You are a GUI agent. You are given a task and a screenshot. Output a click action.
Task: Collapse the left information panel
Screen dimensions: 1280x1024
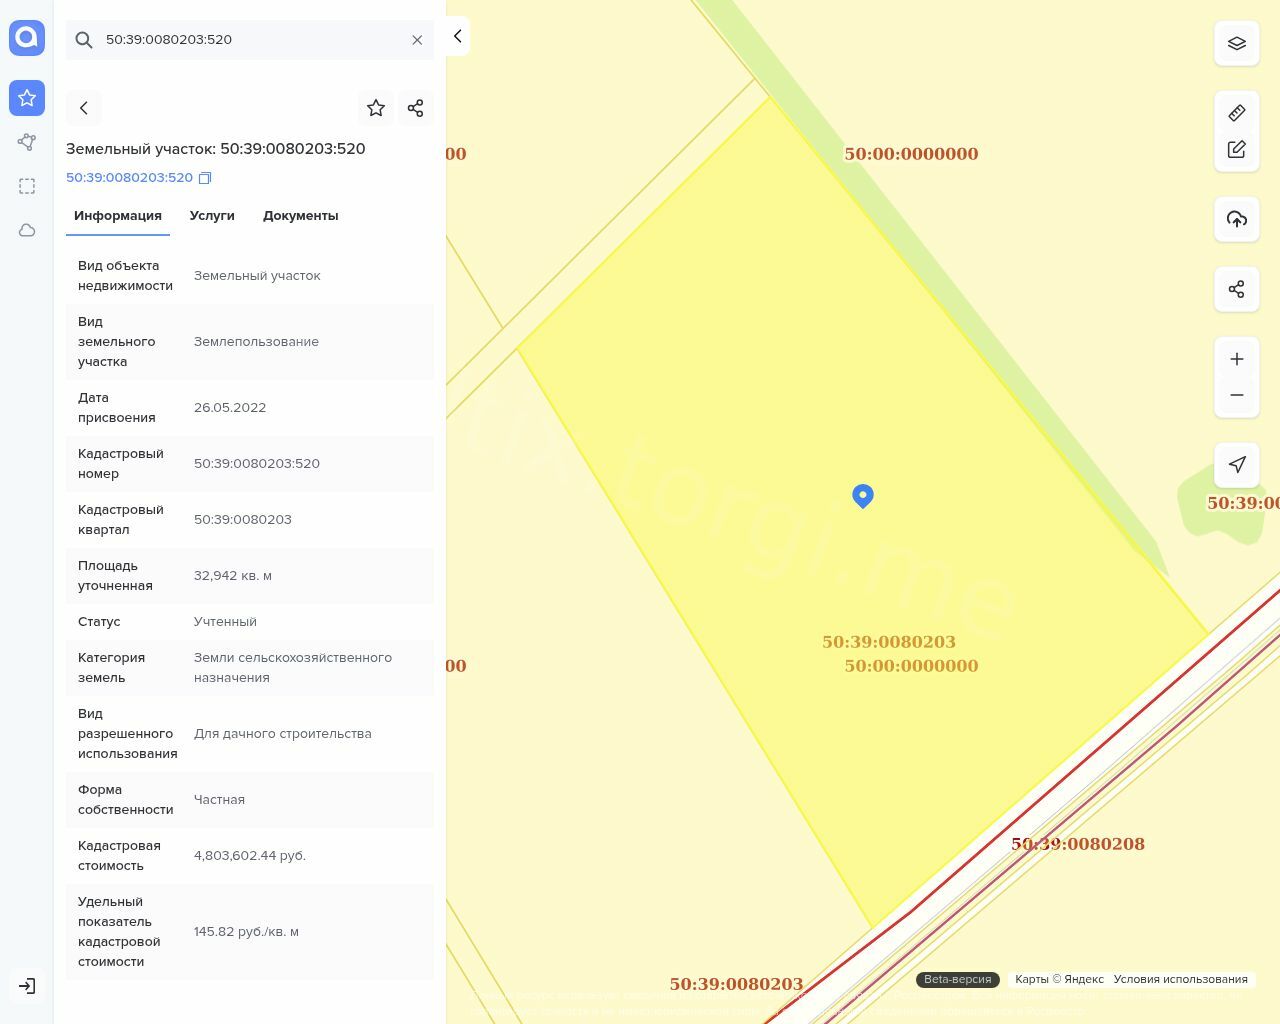click(x=457, y=36)
